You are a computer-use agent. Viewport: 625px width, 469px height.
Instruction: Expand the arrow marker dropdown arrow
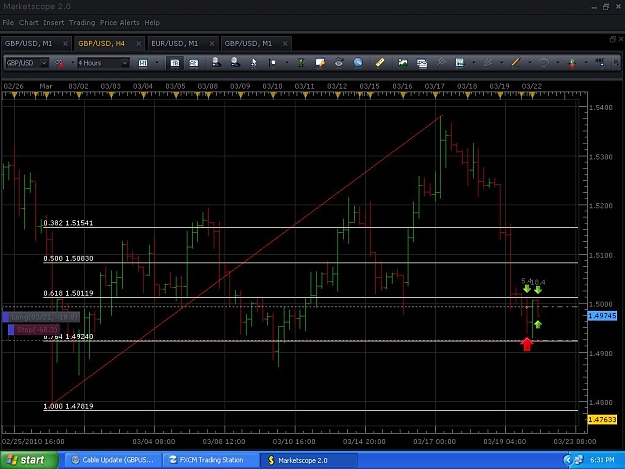586,63
